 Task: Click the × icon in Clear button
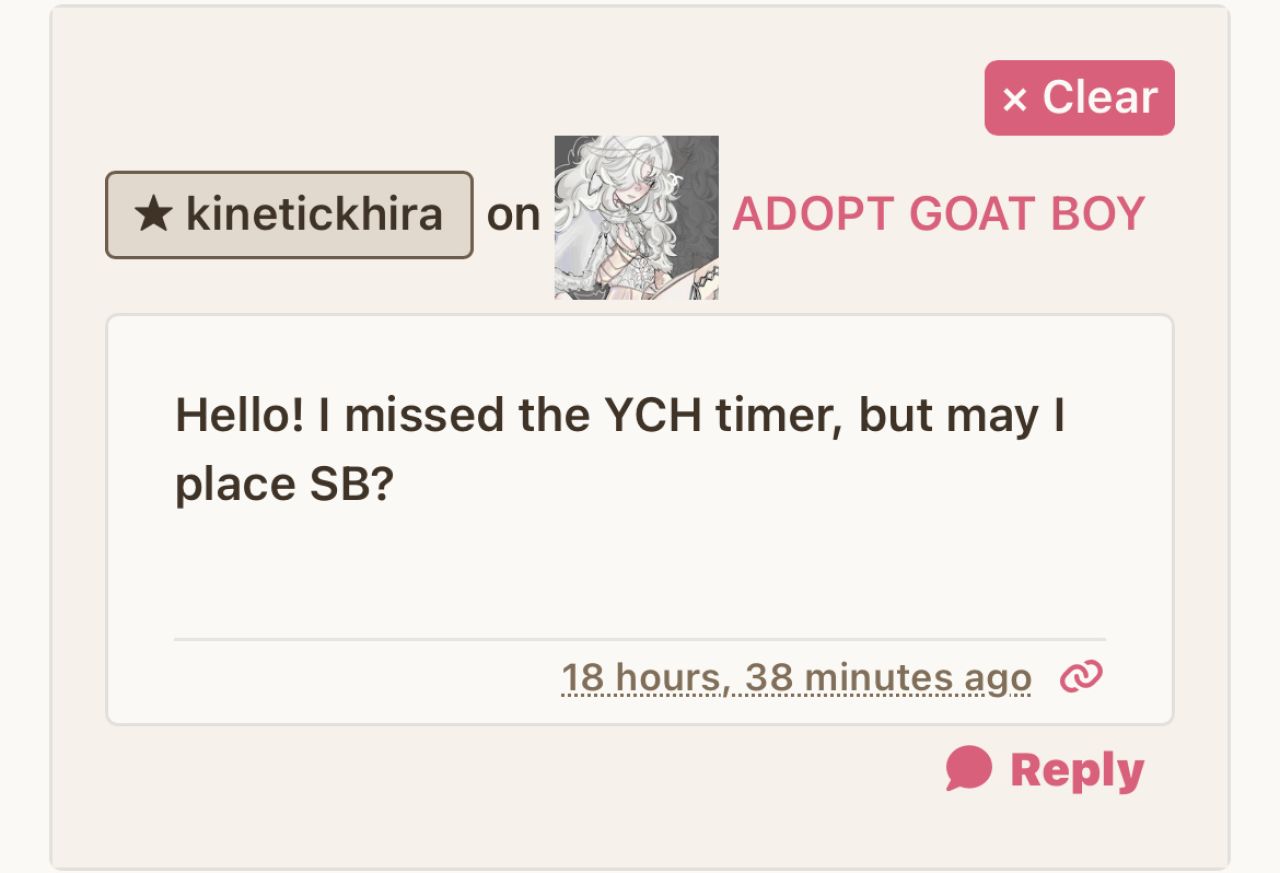(x=1015, y=99)
